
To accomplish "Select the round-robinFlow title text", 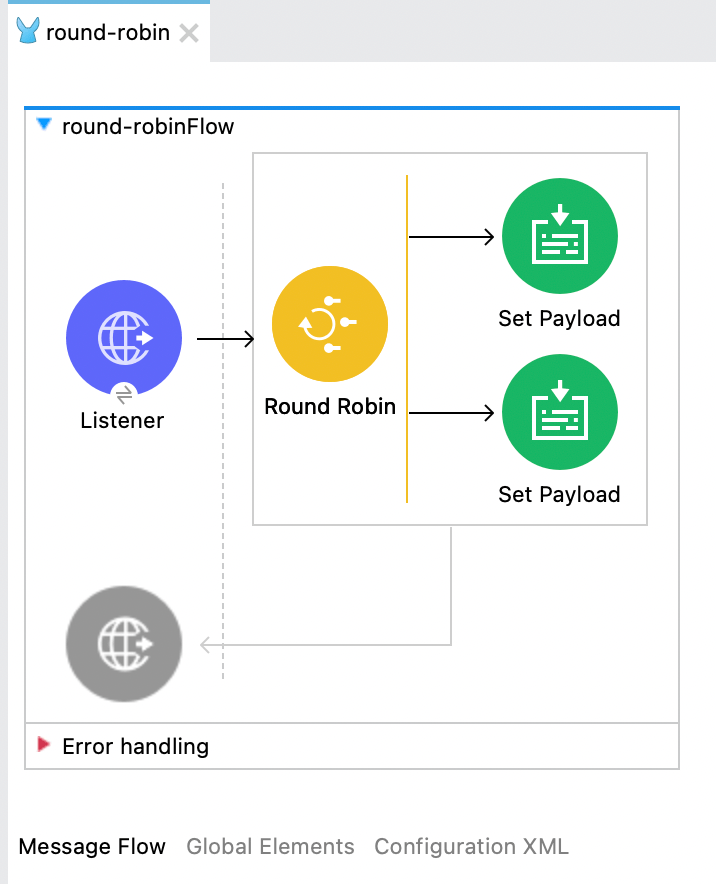I will click(x=148, y=127).
